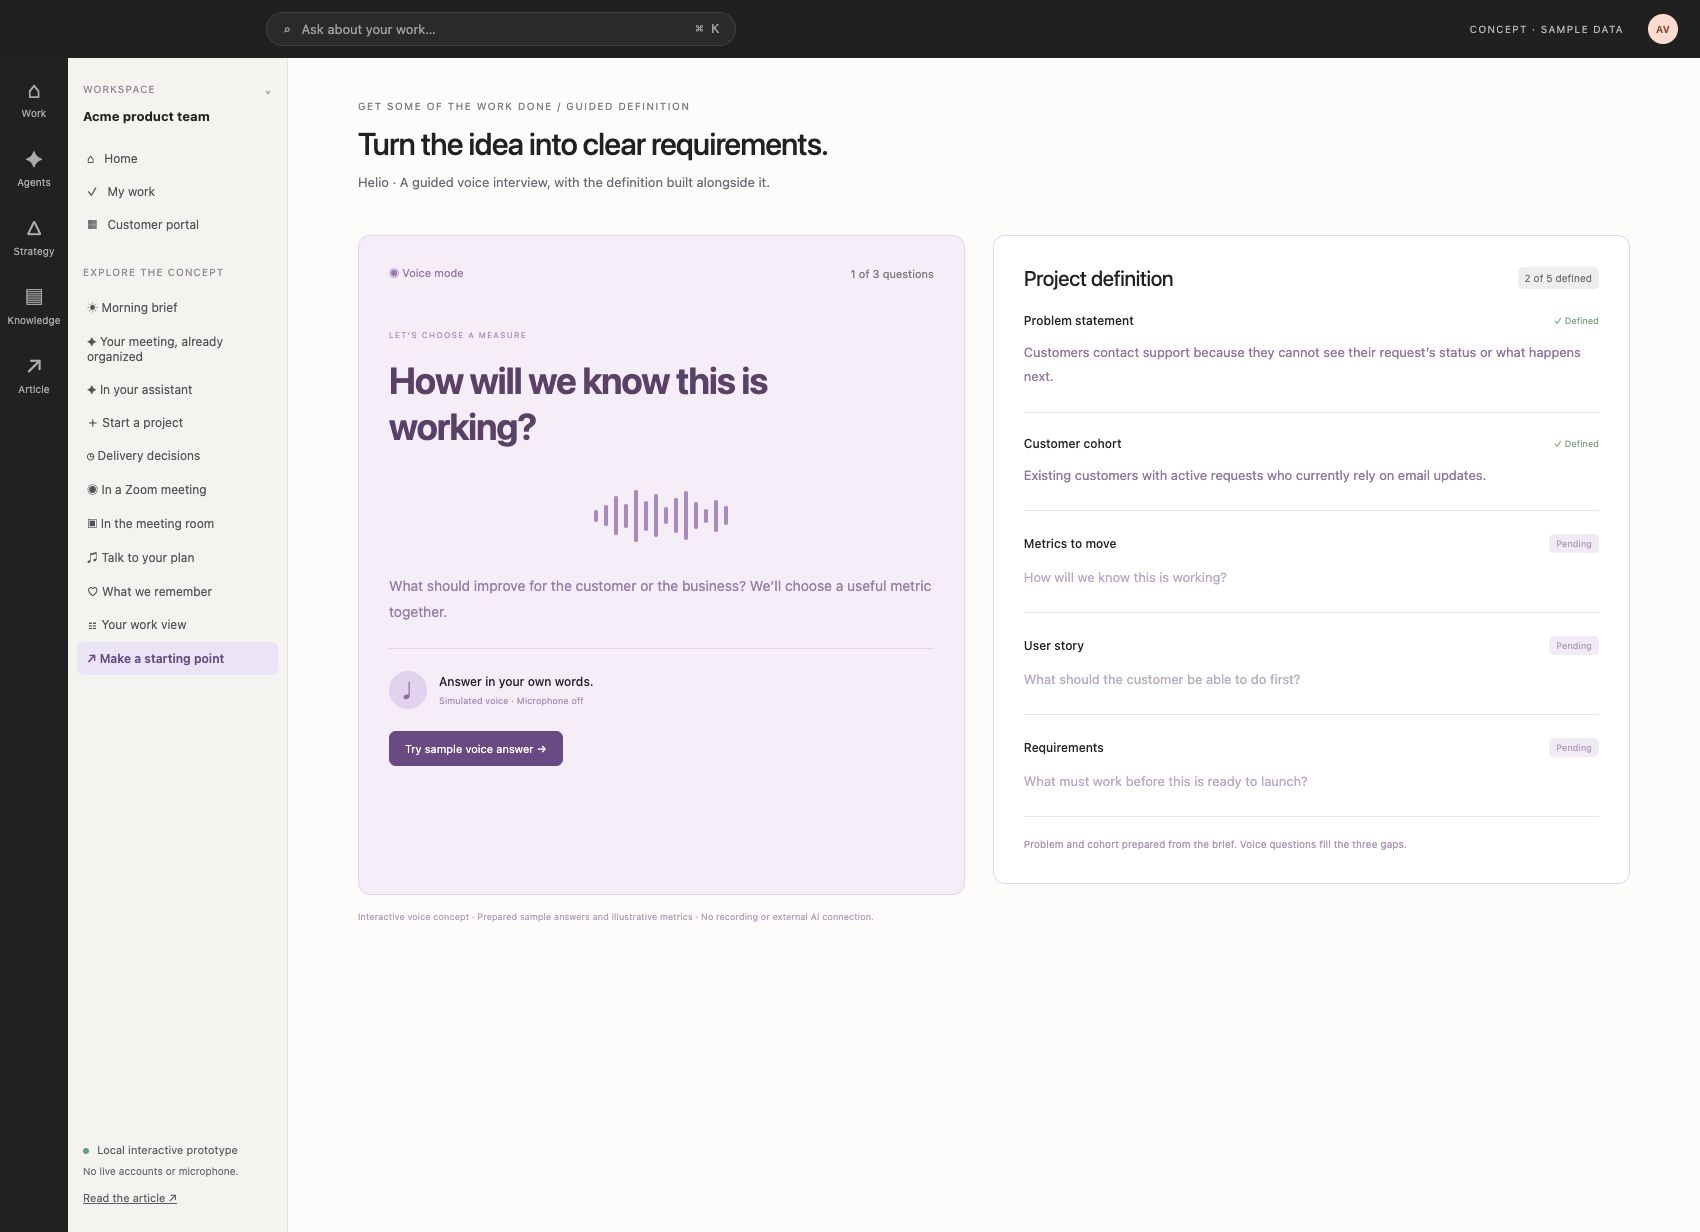The height and width of the screenshot is (1232, 1700).
Task: Click the search magnifier icon
Action: pyautogui.click(x=286, y=30)
